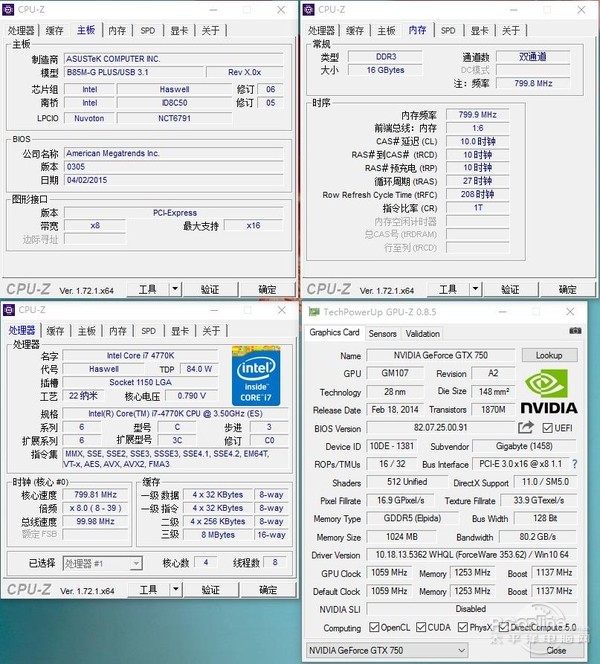Viewport: 600px width, 664px height.
Task: Click the Lookup button in GPU-Z
Action: (549, 355)
